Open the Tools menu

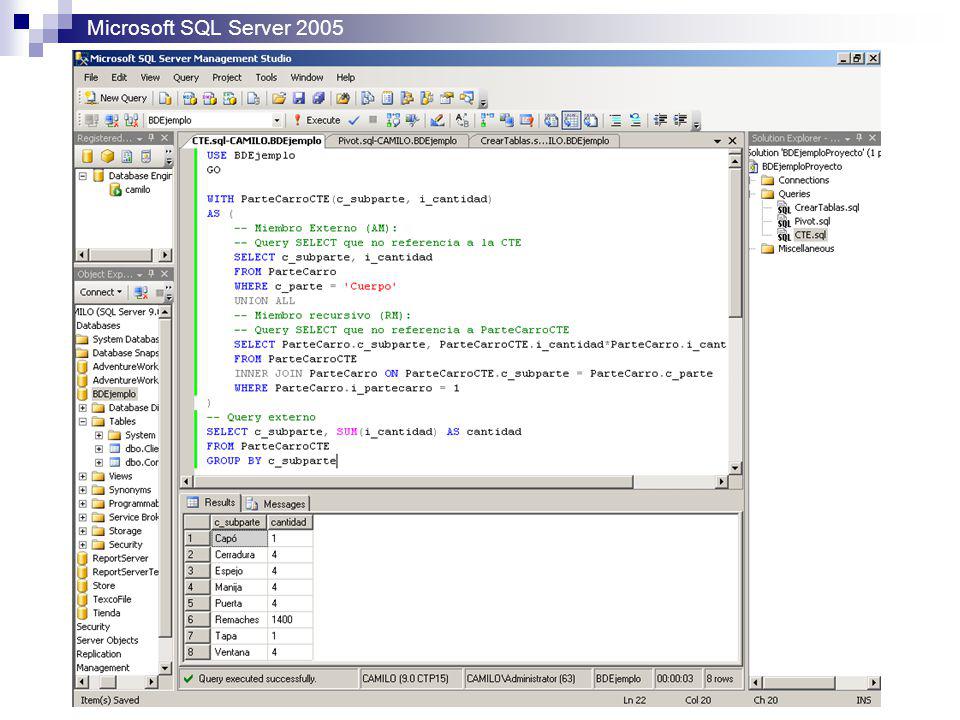[266, 77]
